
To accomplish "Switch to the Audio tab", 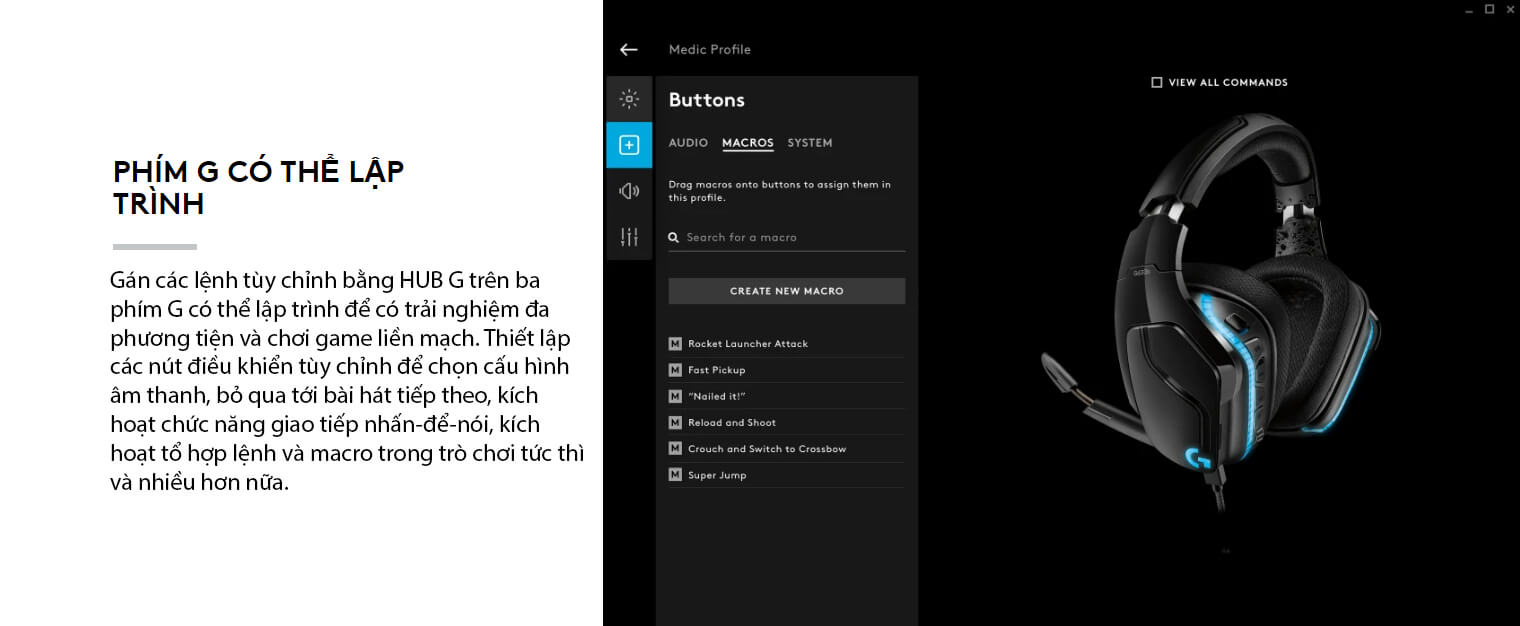I will (688, 143).
